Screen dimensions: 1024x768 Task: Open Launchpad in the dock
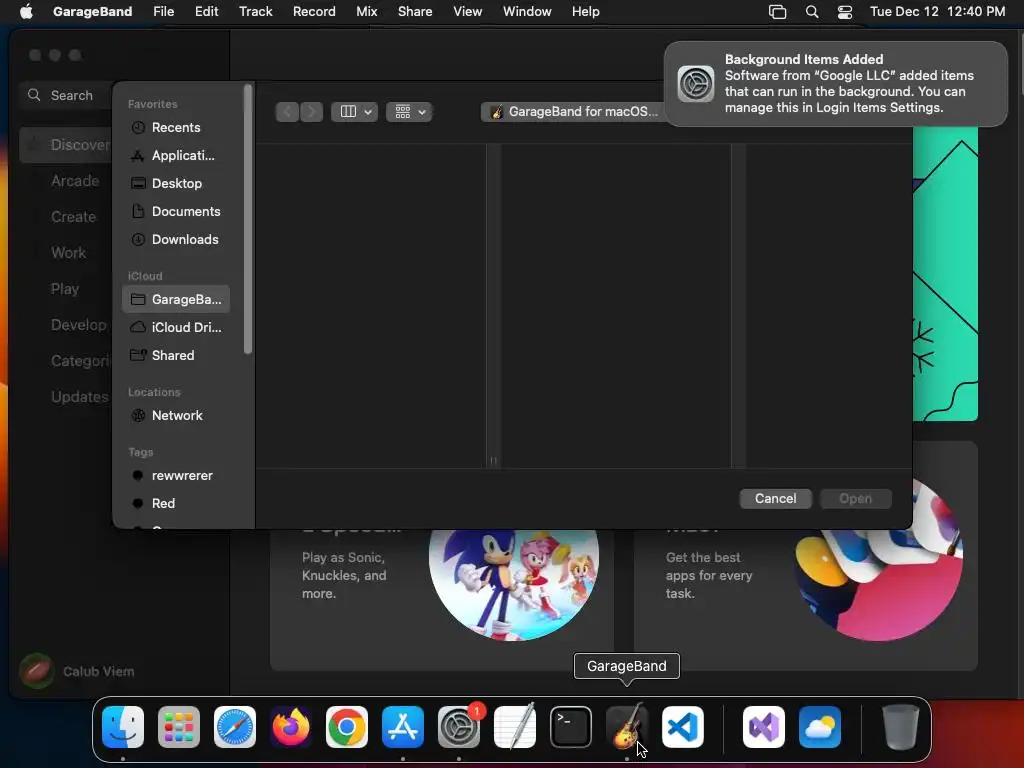point(179,727)
